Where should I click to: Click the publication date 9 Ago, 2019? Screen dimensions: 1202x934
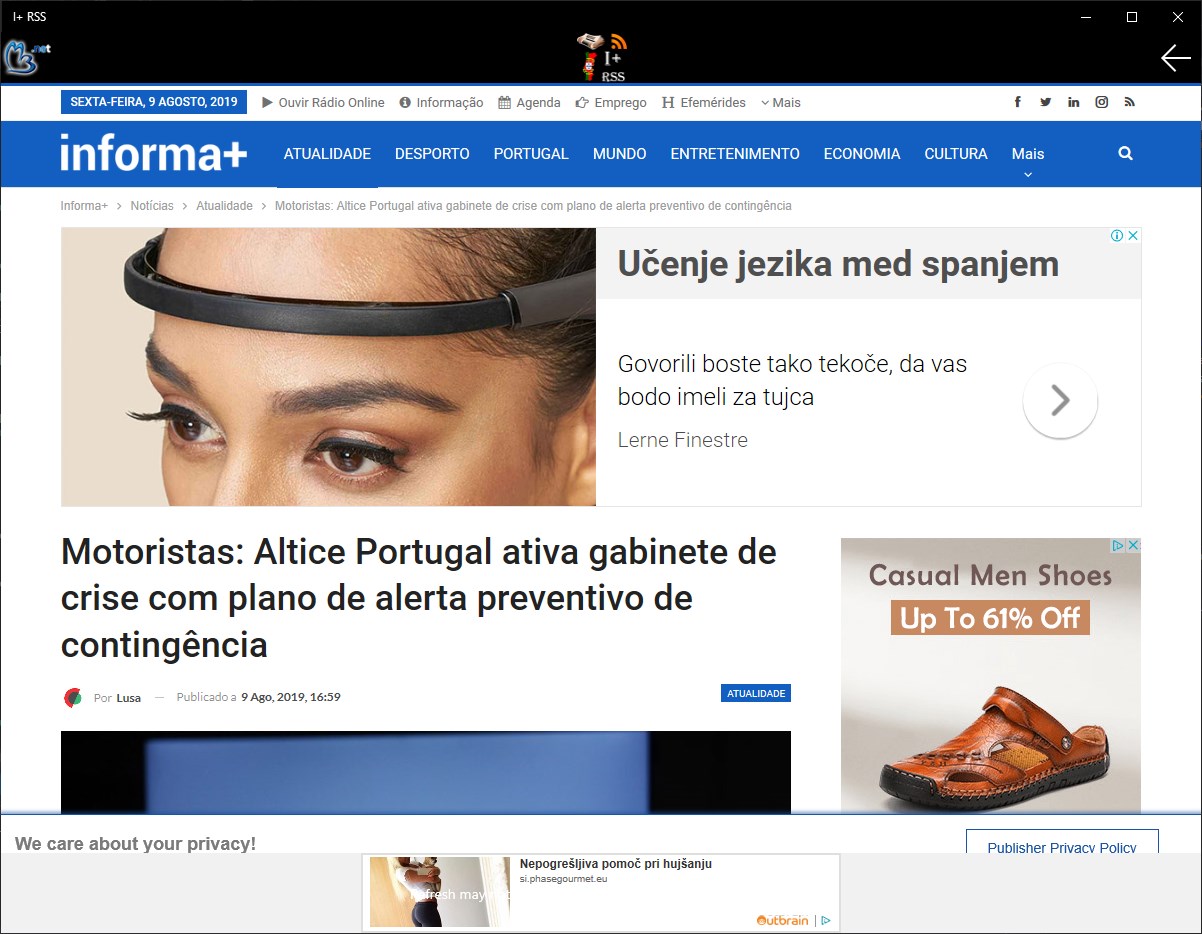coord(291,697)
